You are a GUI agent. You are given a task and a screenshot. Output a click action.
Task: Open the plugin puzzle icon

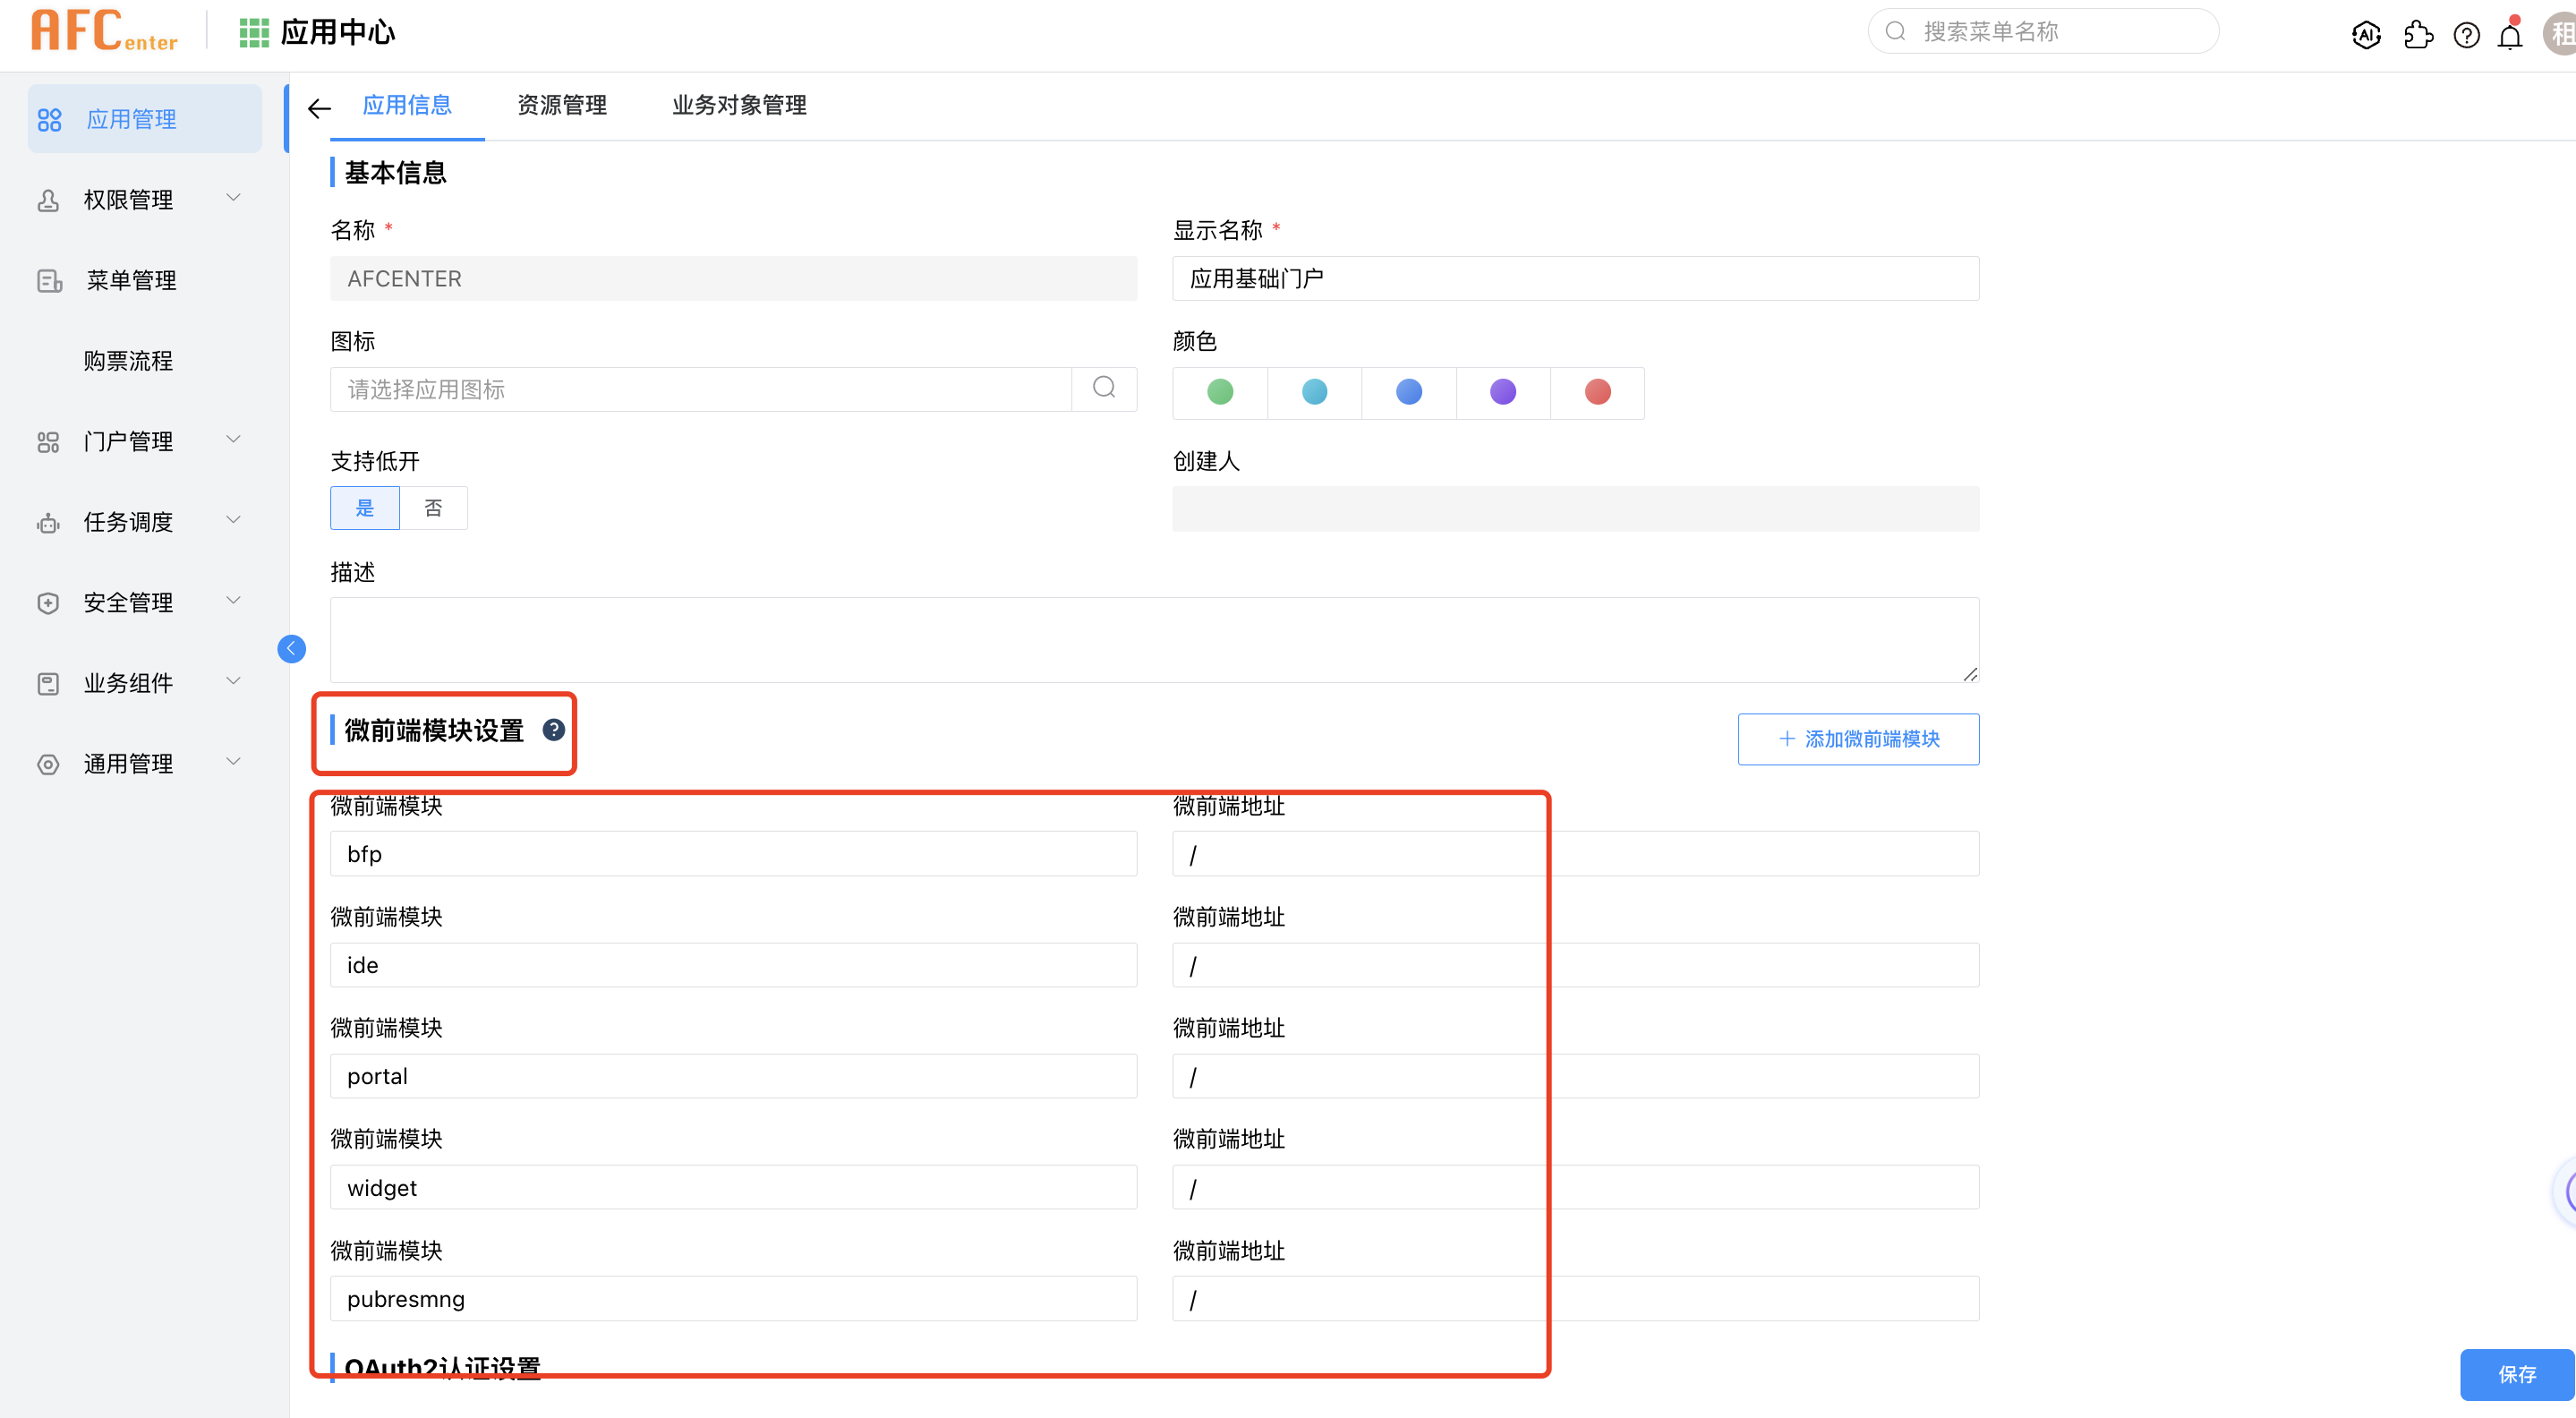click(2418, 35)
